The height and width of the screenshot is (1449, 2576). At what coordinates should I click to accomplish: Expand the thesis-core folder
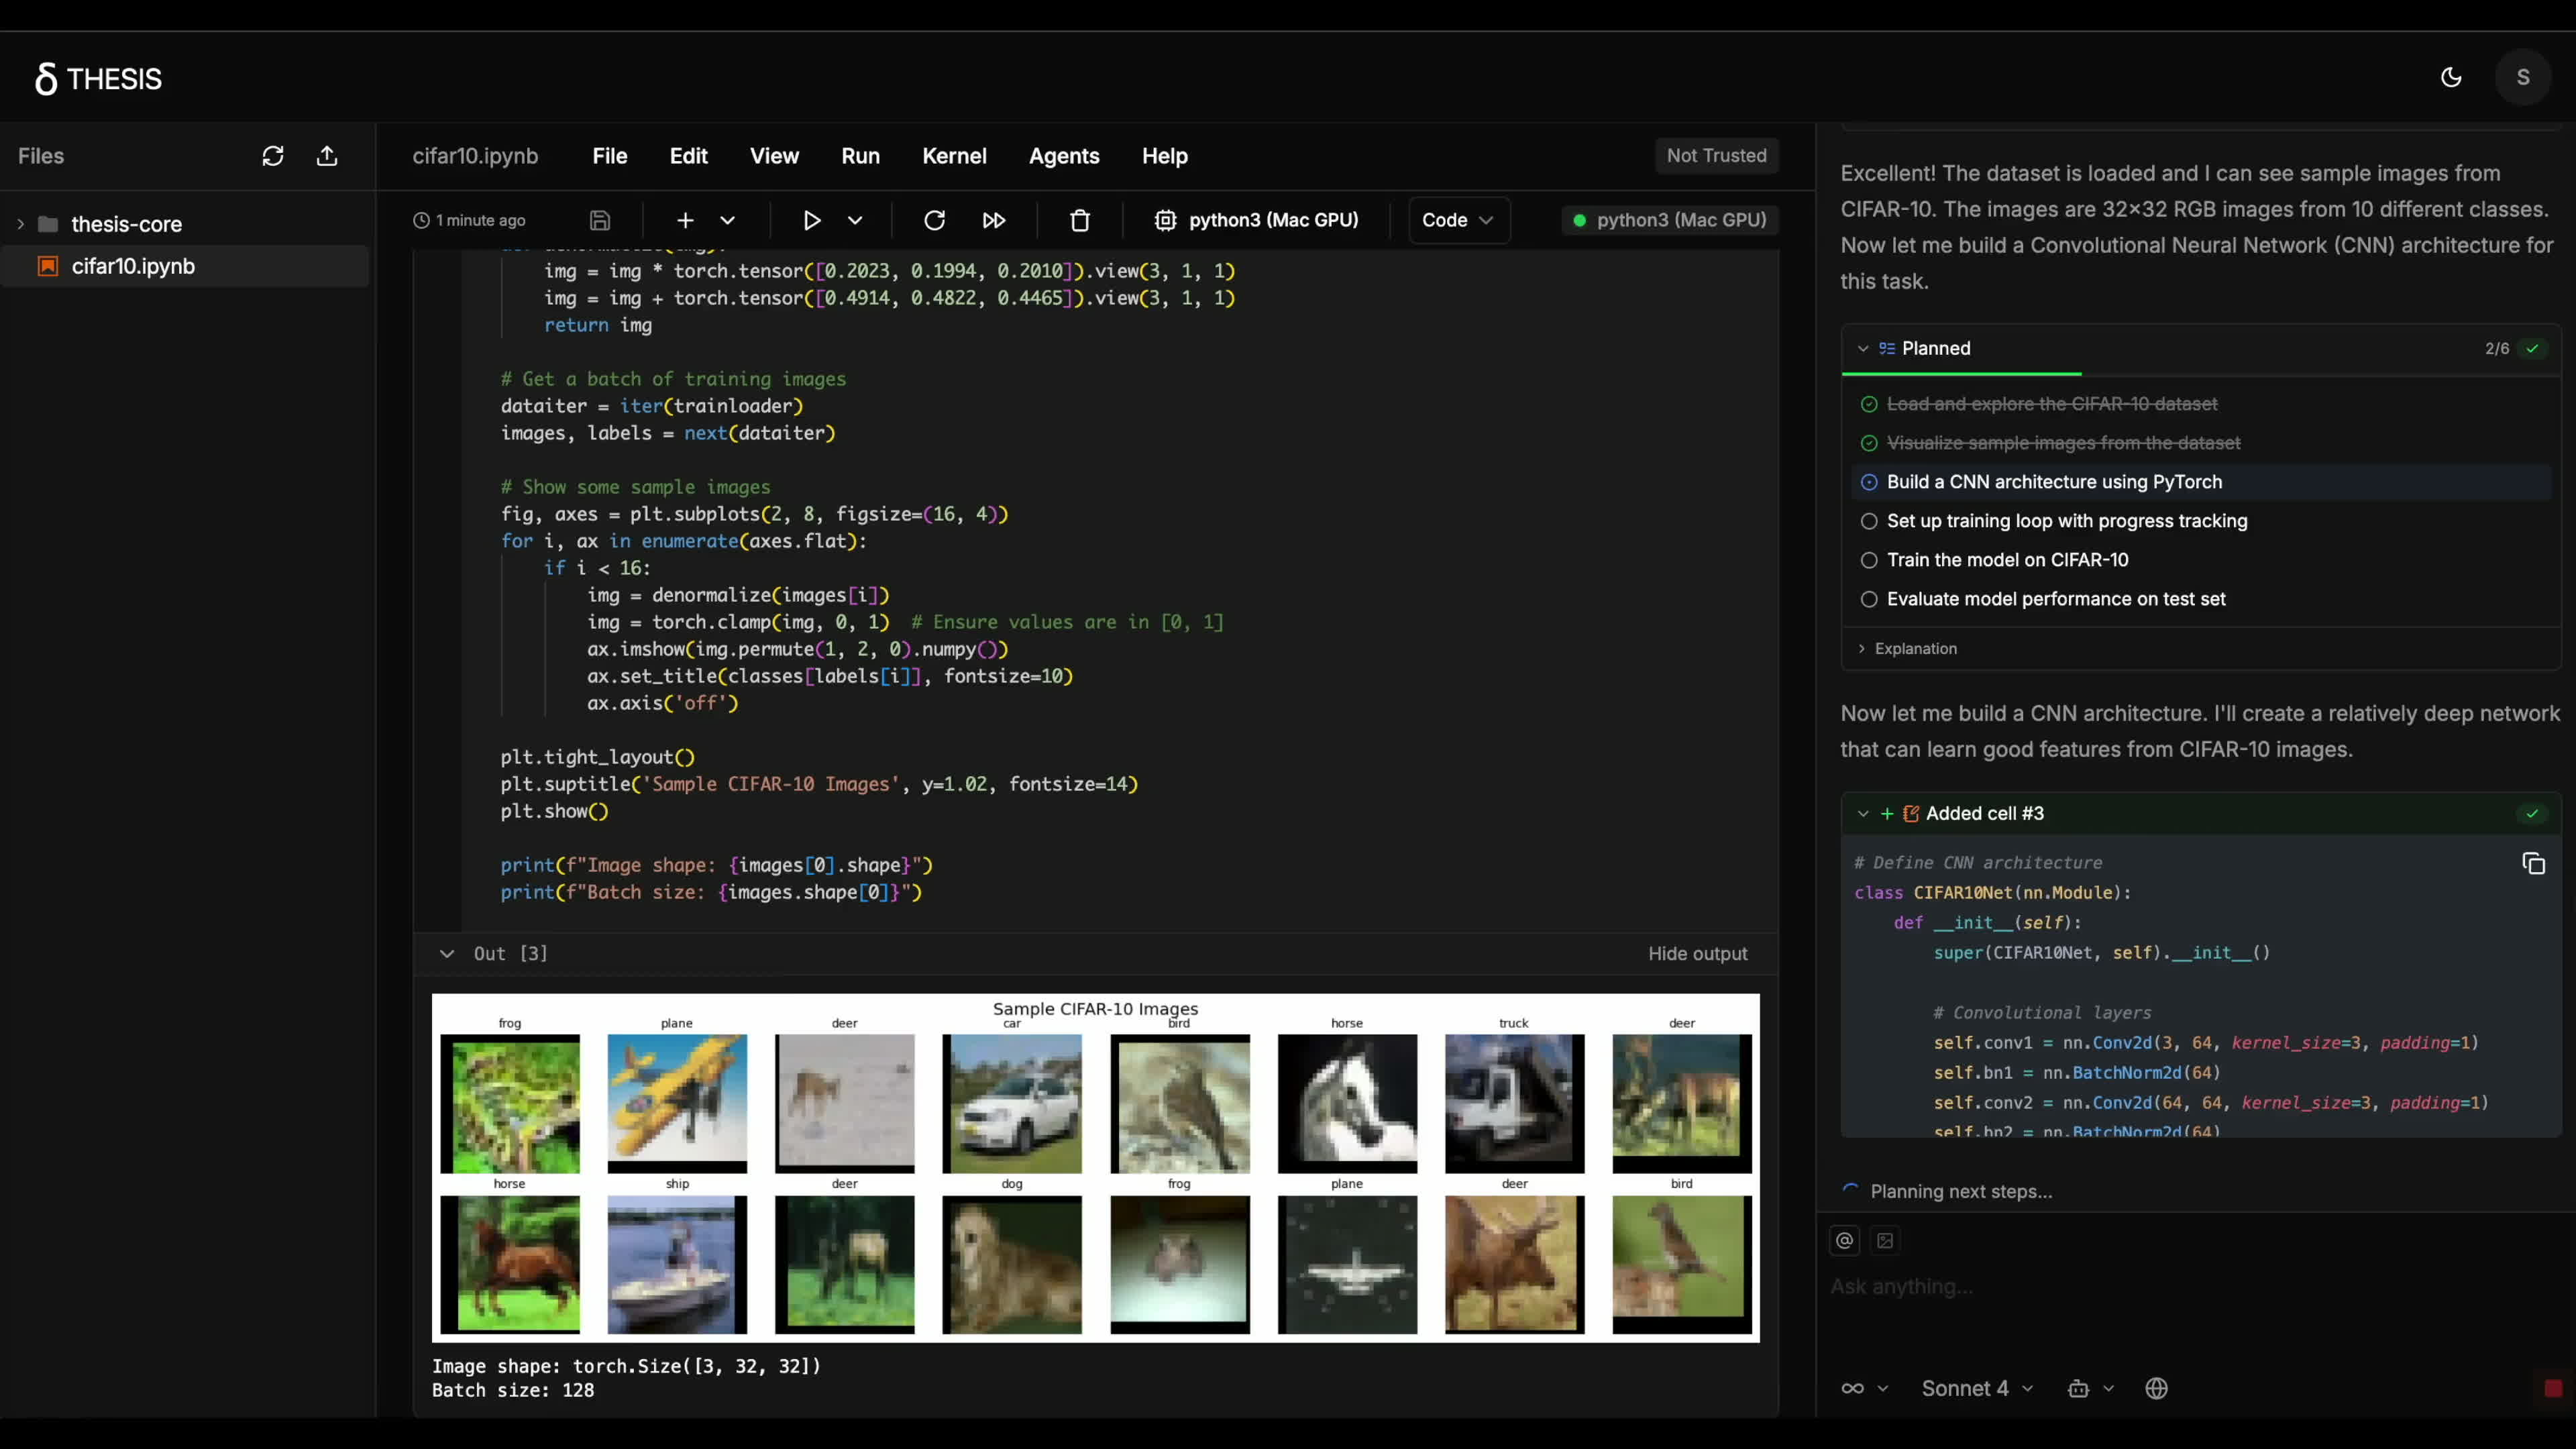tap(20, 224)
